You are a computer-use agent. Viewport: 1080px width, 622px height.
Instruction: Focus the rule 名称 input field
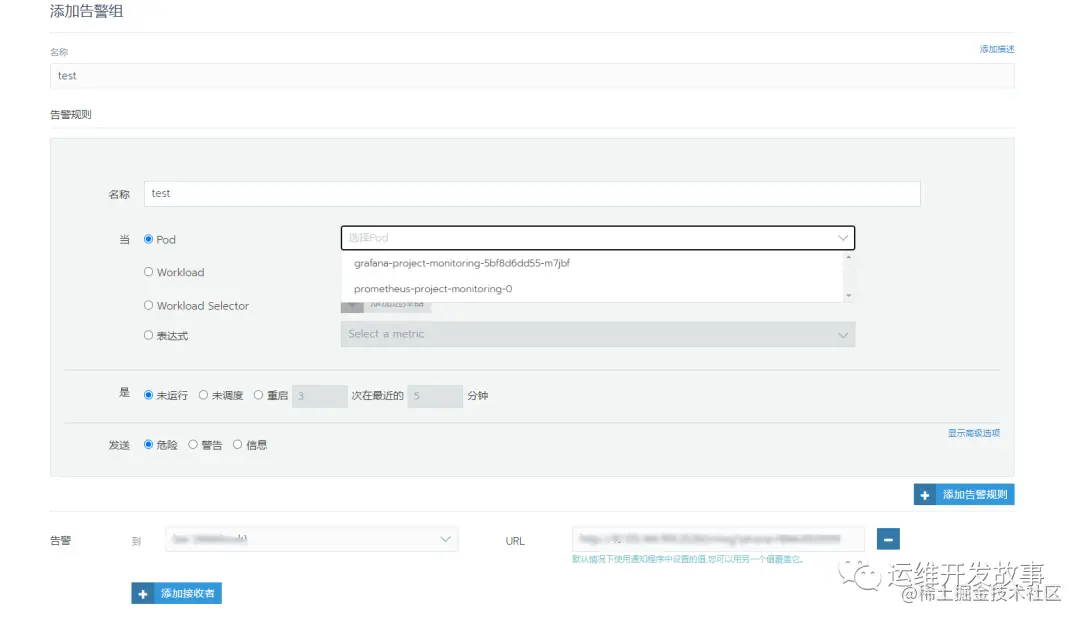tap(532, 194)
